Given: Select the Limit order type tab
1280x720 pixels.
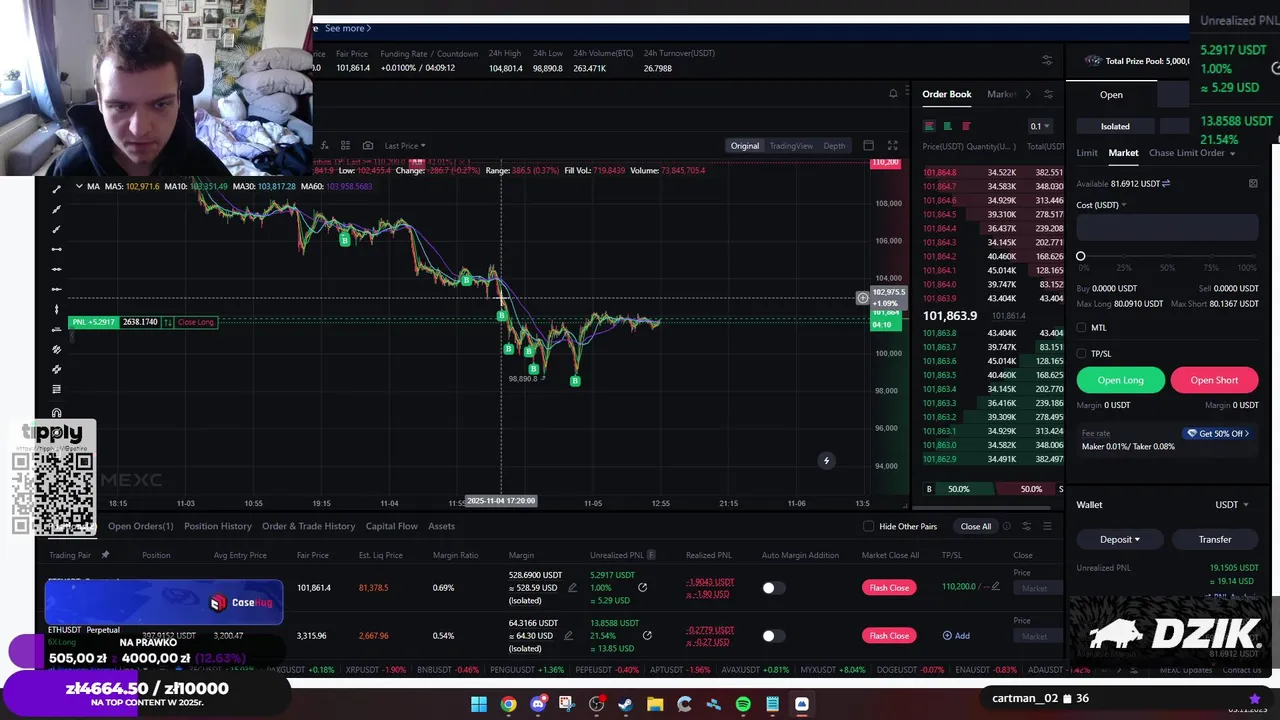Looking at the screenshot, I should [x=1087, y=153].
